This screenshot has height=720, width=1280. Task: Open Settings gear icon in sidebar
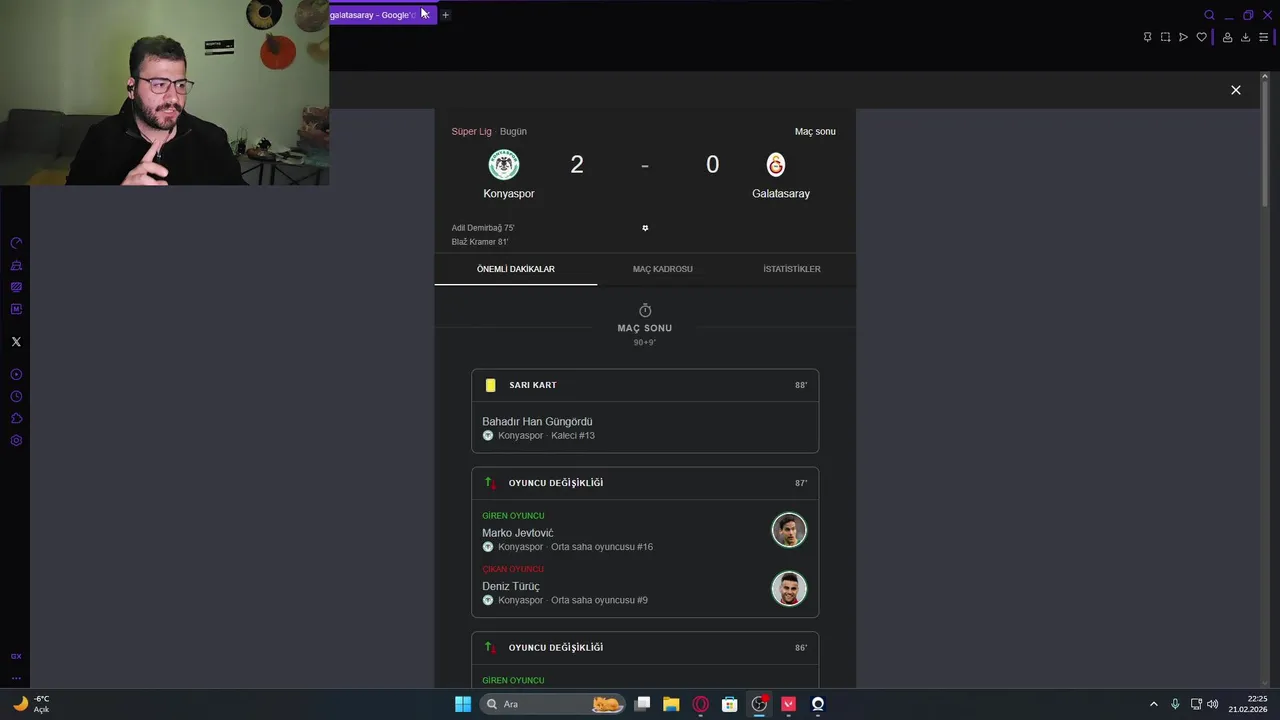click(16, 441)
